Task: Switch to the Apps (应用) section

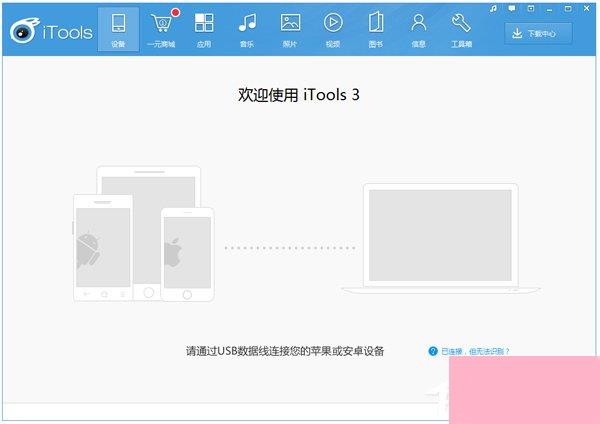Action: [204, 29]
